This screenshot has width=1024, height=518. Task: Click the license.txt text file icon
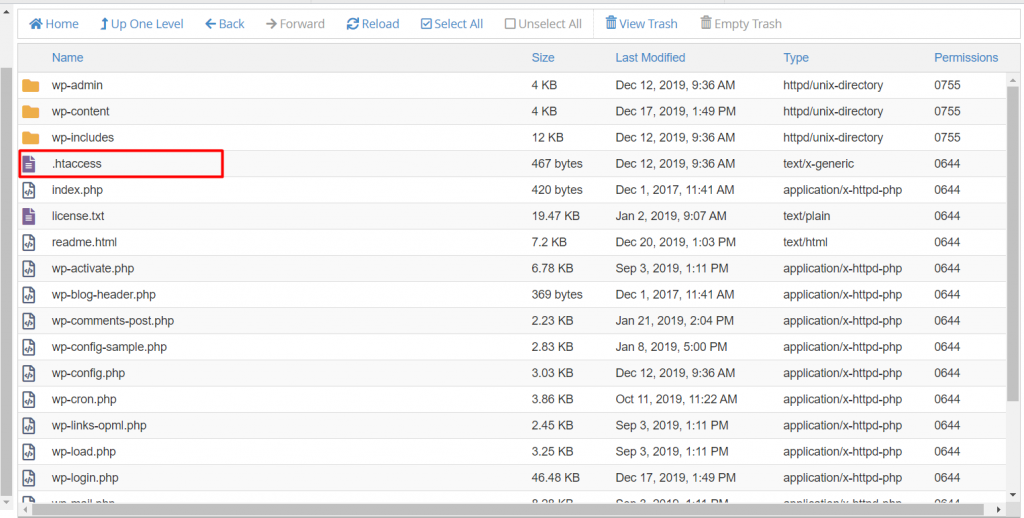(30, 216)
